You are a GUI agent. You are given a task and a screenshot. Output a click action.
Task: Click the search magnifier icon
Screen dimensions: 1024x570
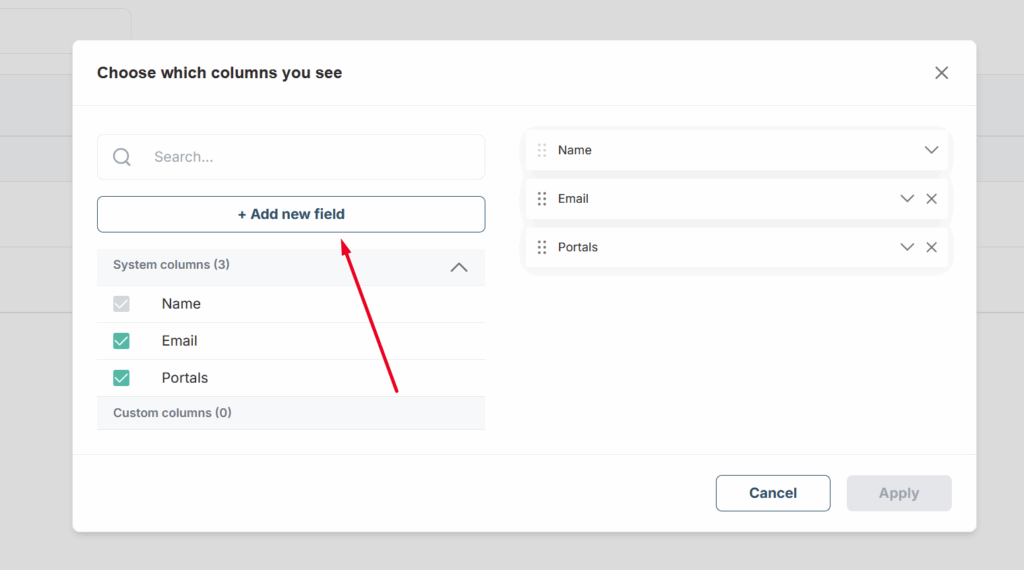121,157
